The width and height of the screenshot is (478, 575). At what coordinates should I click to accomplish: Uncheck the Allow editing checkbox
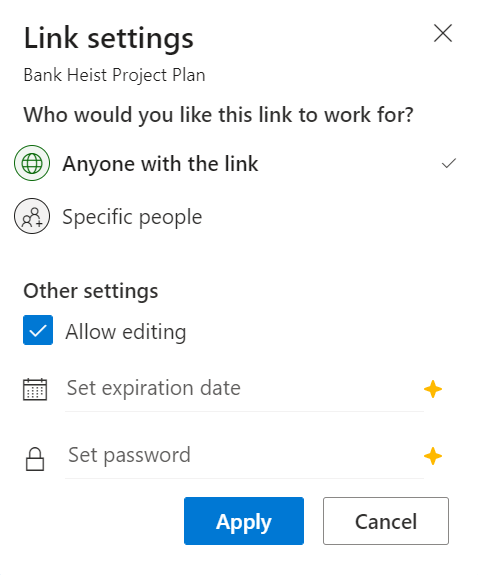[x=38, y=330]
